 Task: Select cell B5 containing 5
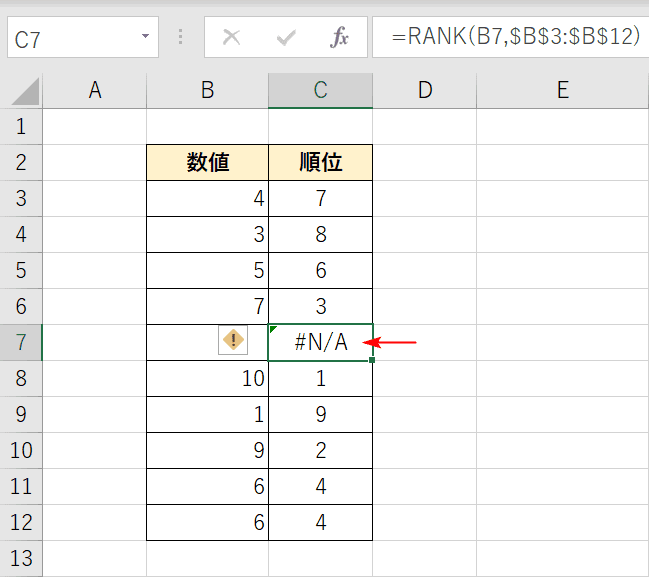pos(207,270)
